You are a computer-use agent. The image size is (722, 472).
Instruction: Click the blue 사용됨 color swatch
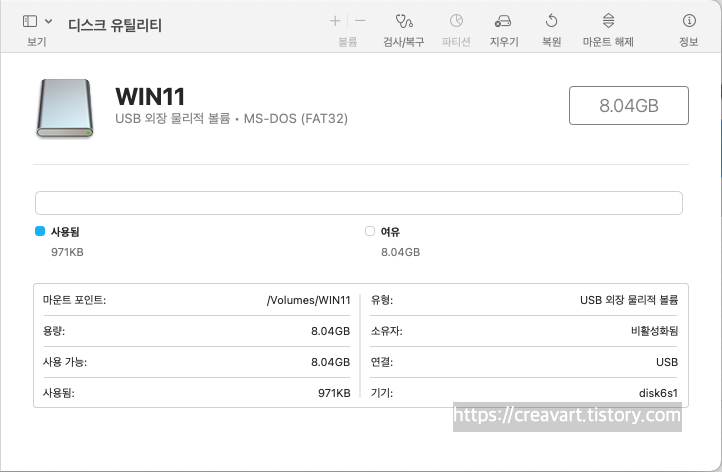(40, 231)
